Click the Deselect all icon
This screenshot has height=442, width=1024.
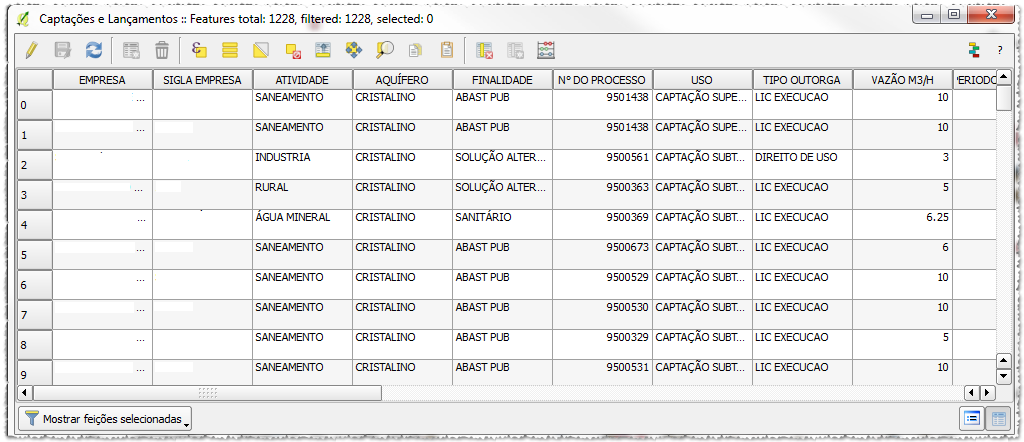click(292, 49)
